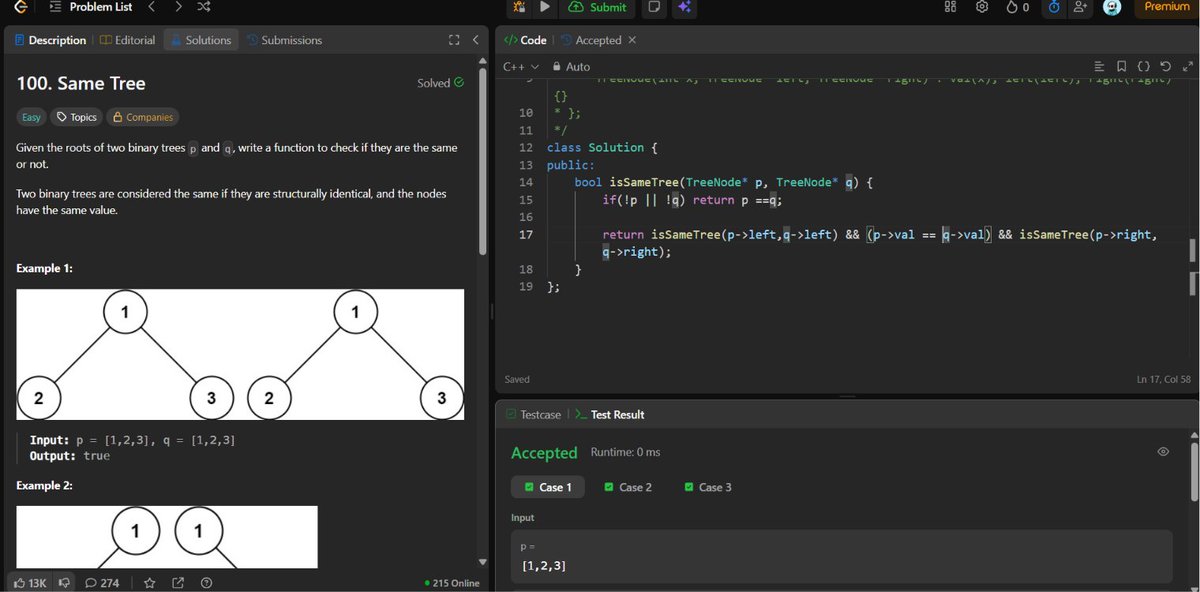This screenshot has width=1200, height=592.
Task: Select Case 2 result
Action: coord(628,487)
